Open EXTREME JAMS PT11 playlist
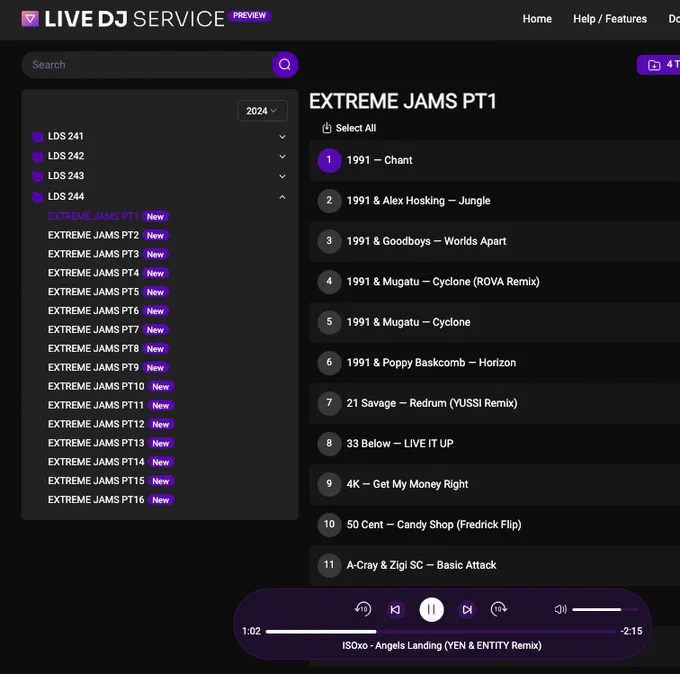 (x=96, y=406)
